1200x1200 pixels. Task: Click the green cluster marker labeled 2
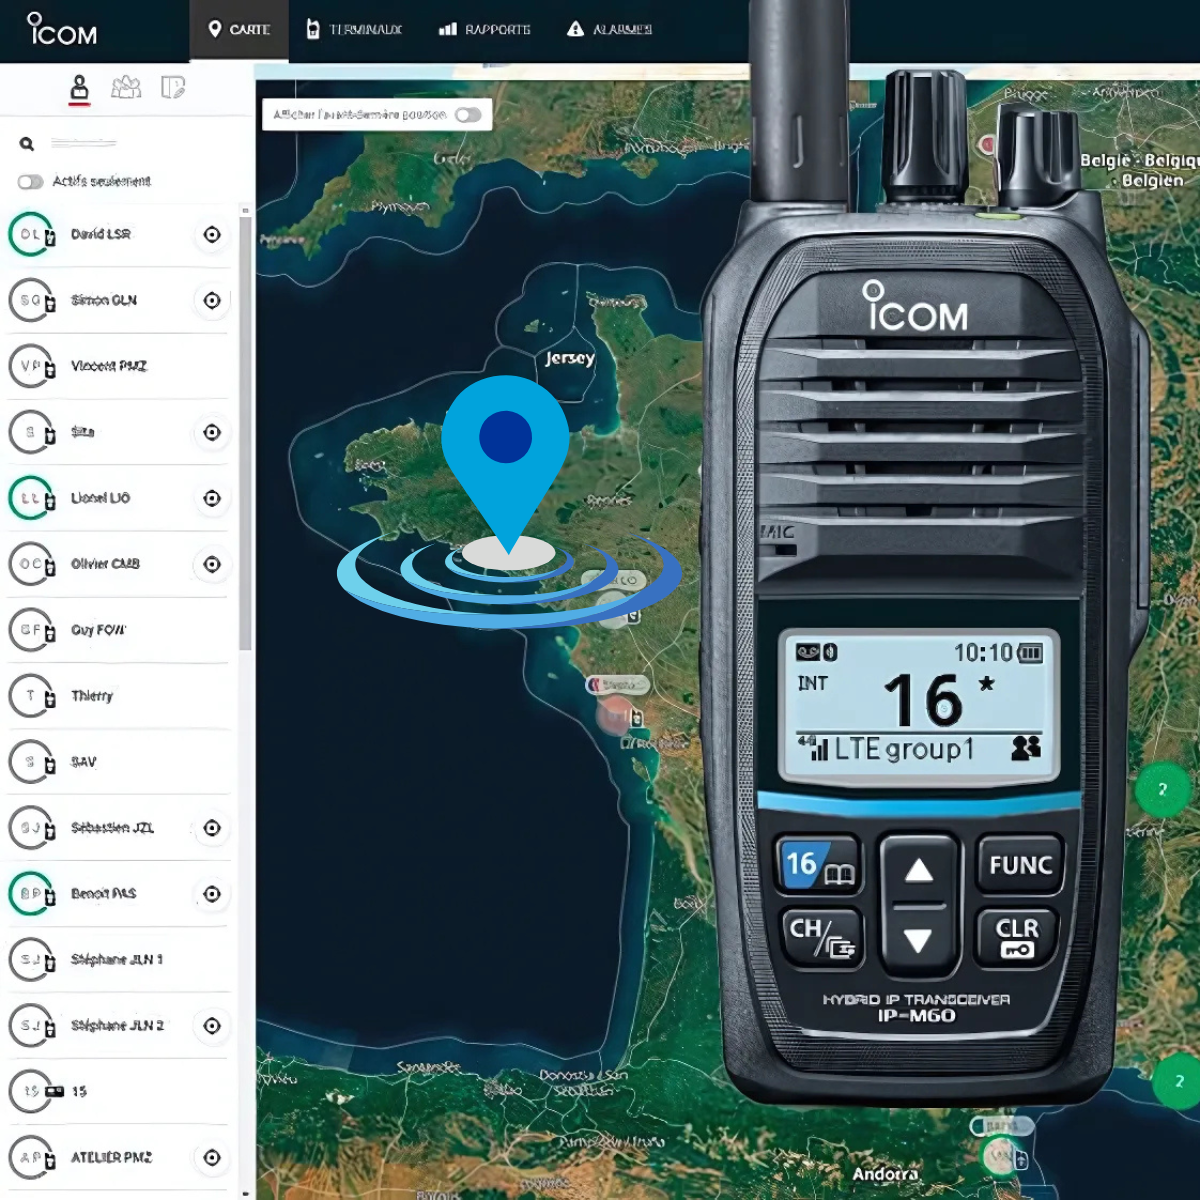pos(1162,790)
